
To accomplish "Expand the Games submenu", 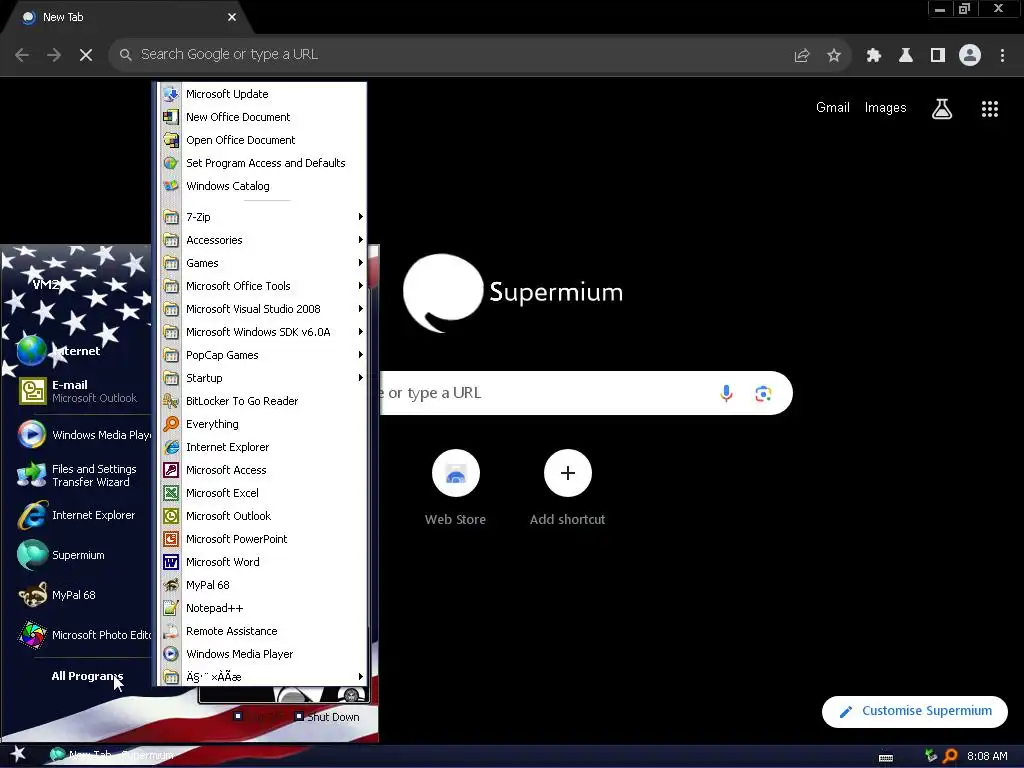I will coord(263,263).
